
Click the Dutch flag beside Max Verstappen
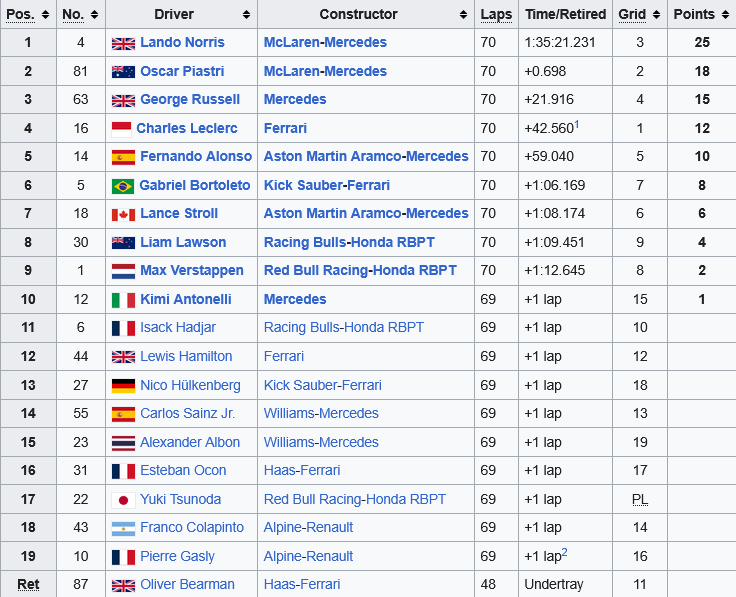tap(123, 271)
